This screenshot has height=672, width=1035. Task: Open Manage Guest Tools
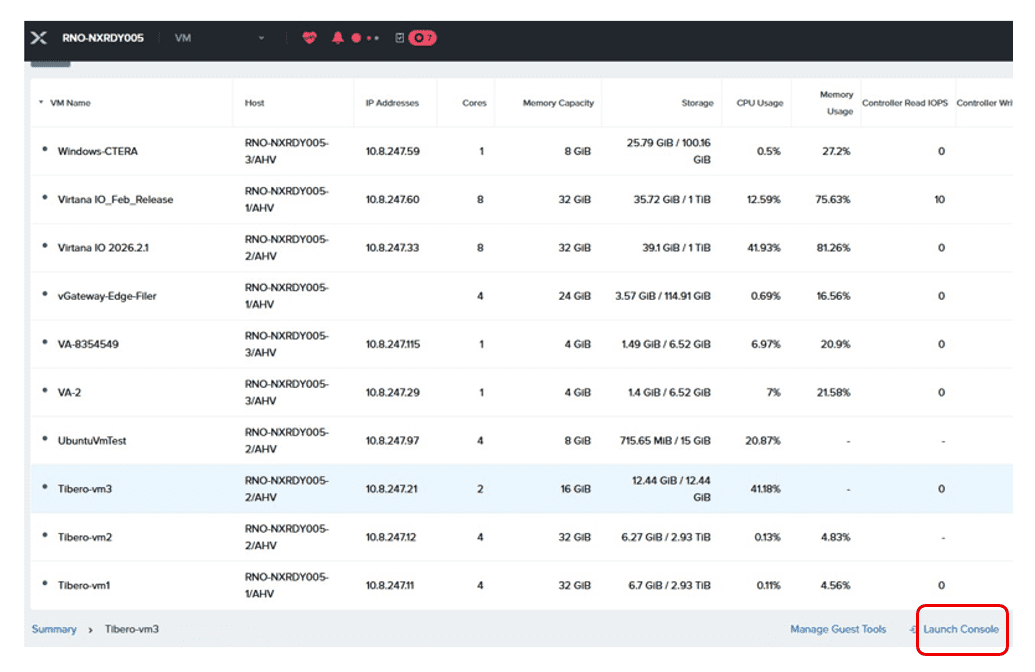(x=838, y=629)
